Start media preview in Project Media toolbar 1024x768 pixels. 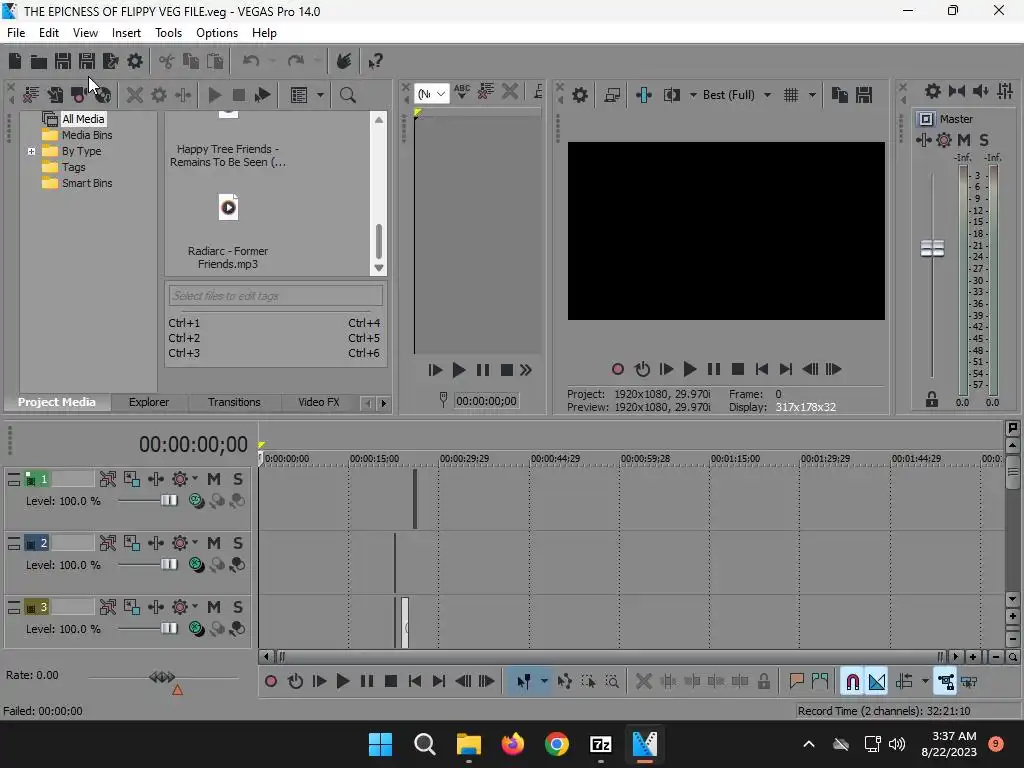tap(214, 95)
